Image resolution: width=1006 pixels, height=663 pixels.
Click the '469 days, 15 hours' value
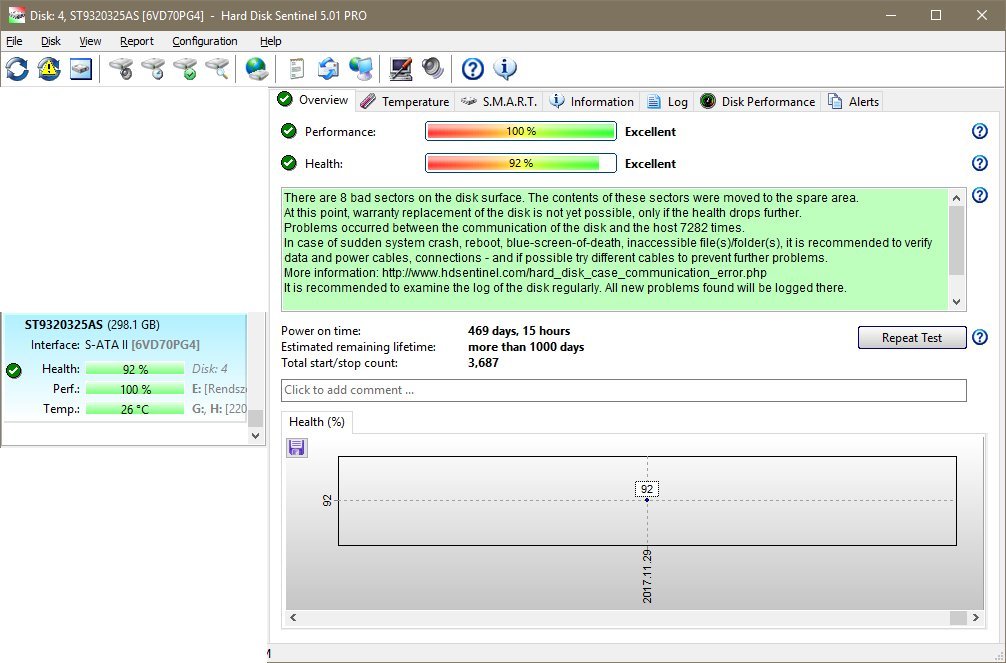point(519,331)
